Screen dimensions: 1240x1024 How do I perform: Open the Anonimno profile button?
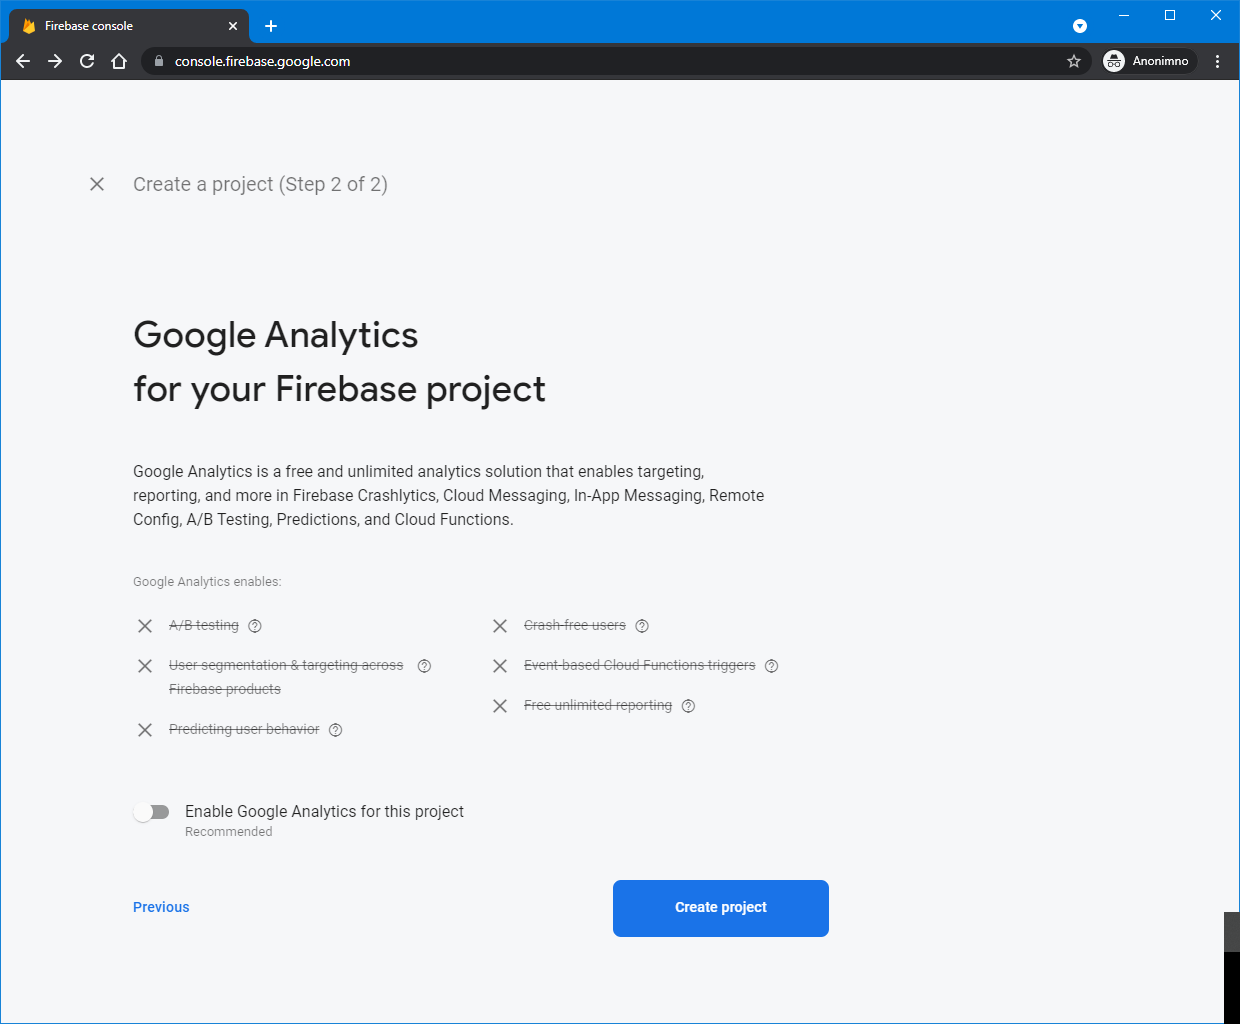point(1147,61)
